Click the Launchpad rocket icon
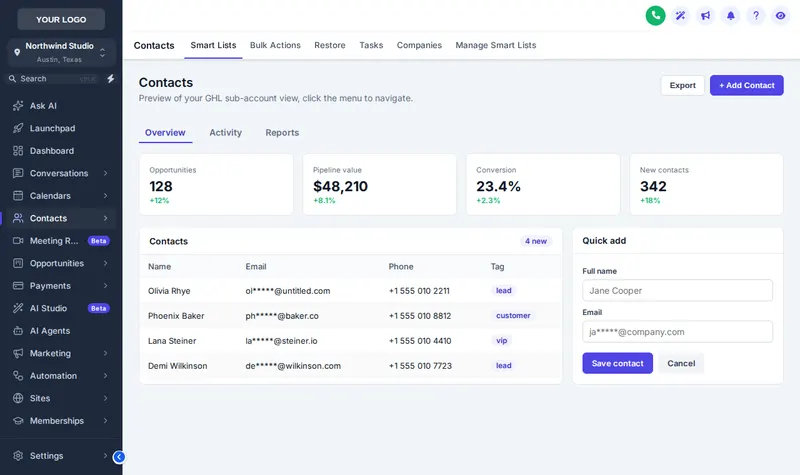Viewport: 800px width, 475px height. [18, 128]
